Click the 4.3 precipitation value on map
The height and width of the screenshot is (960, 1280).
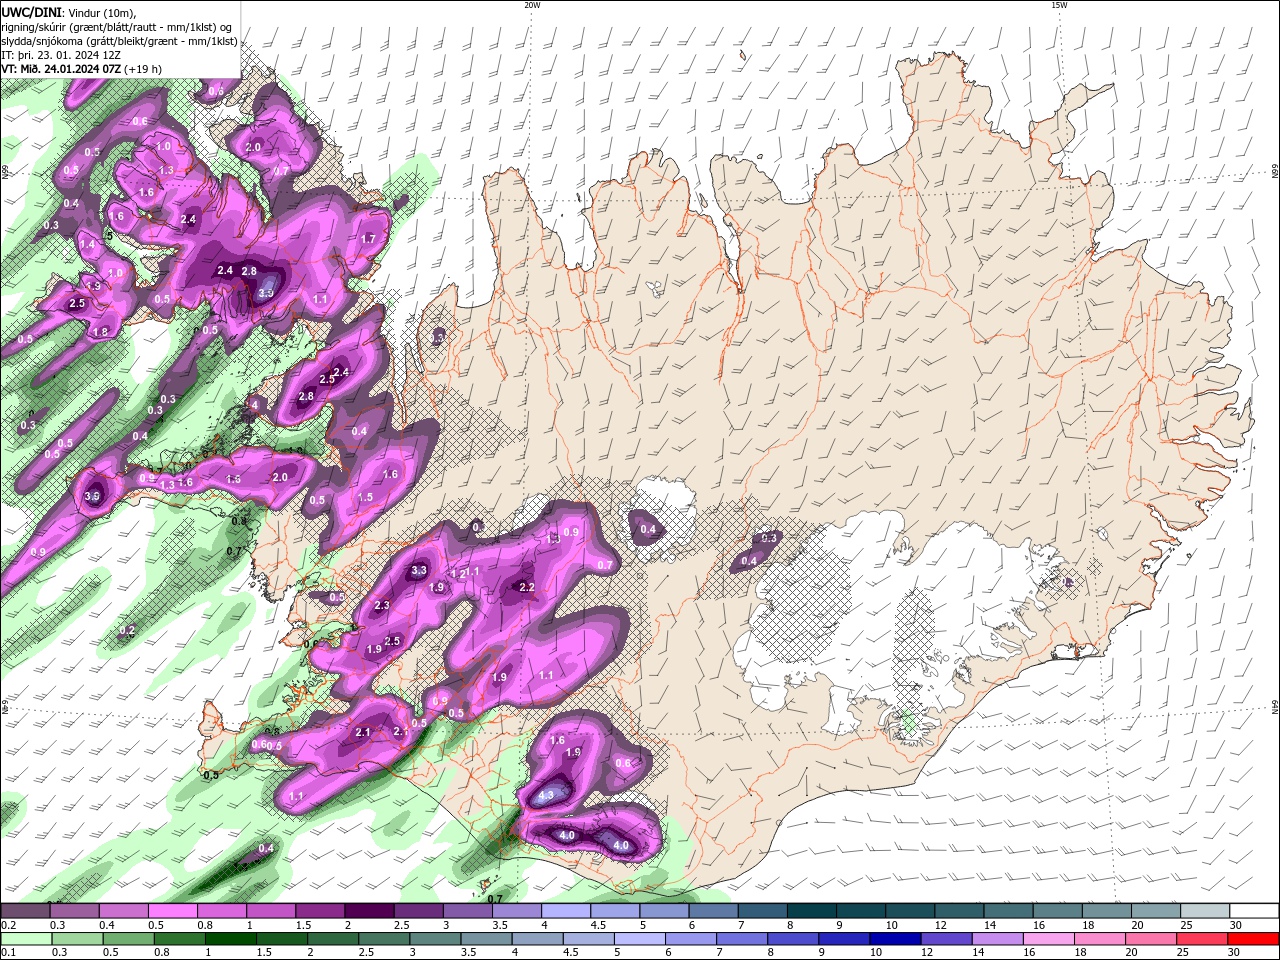[547, 796]
